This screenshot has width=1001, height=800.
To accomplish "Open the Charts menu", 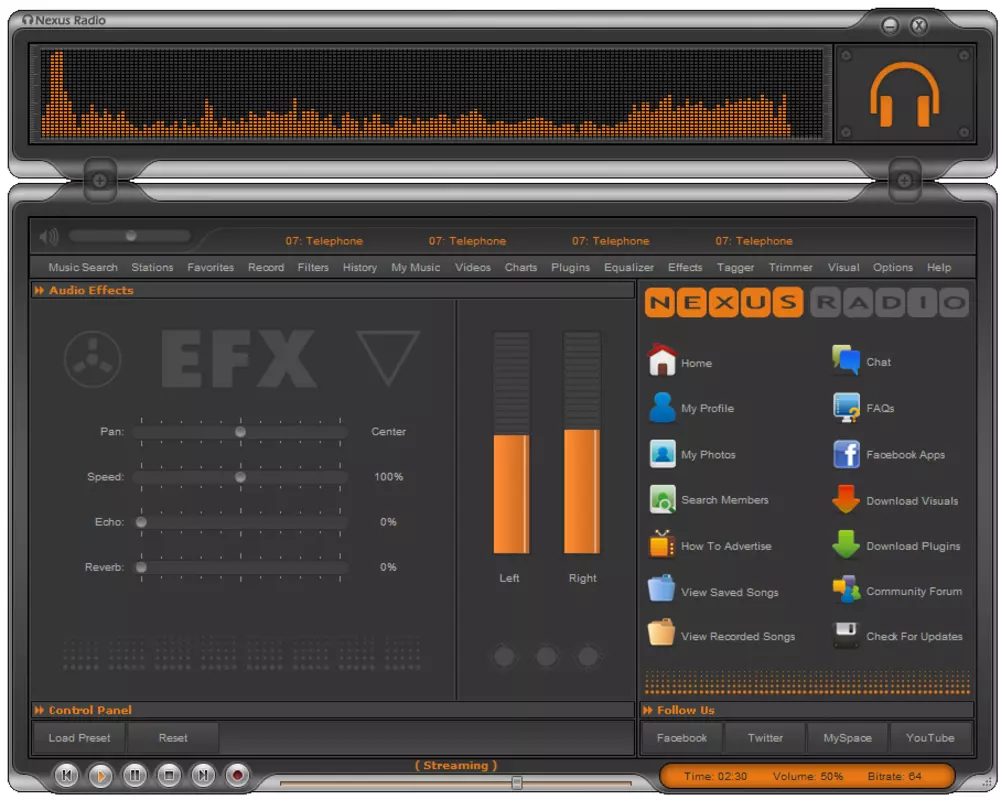I will tap(520, 268).
